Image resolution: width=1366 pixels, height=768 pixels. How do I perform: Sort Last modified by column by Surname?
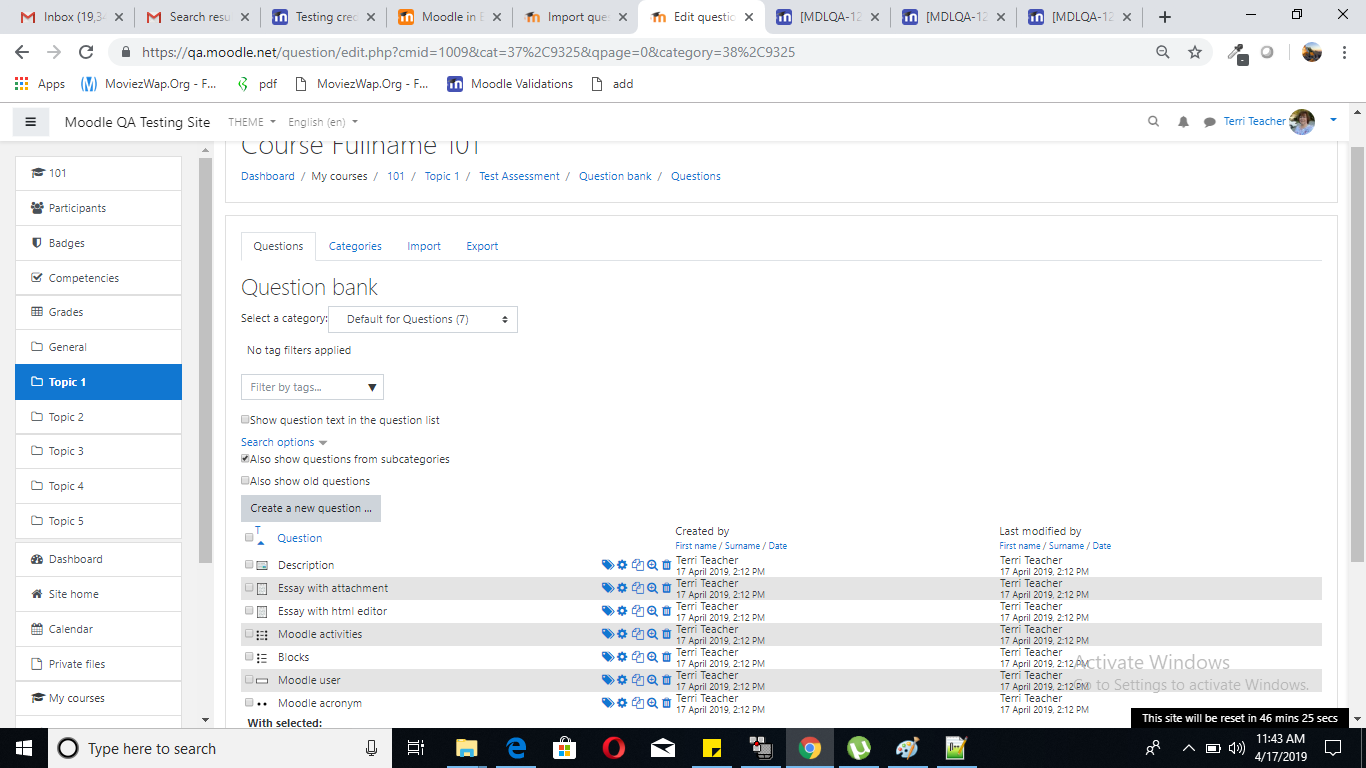point(1066,546)
